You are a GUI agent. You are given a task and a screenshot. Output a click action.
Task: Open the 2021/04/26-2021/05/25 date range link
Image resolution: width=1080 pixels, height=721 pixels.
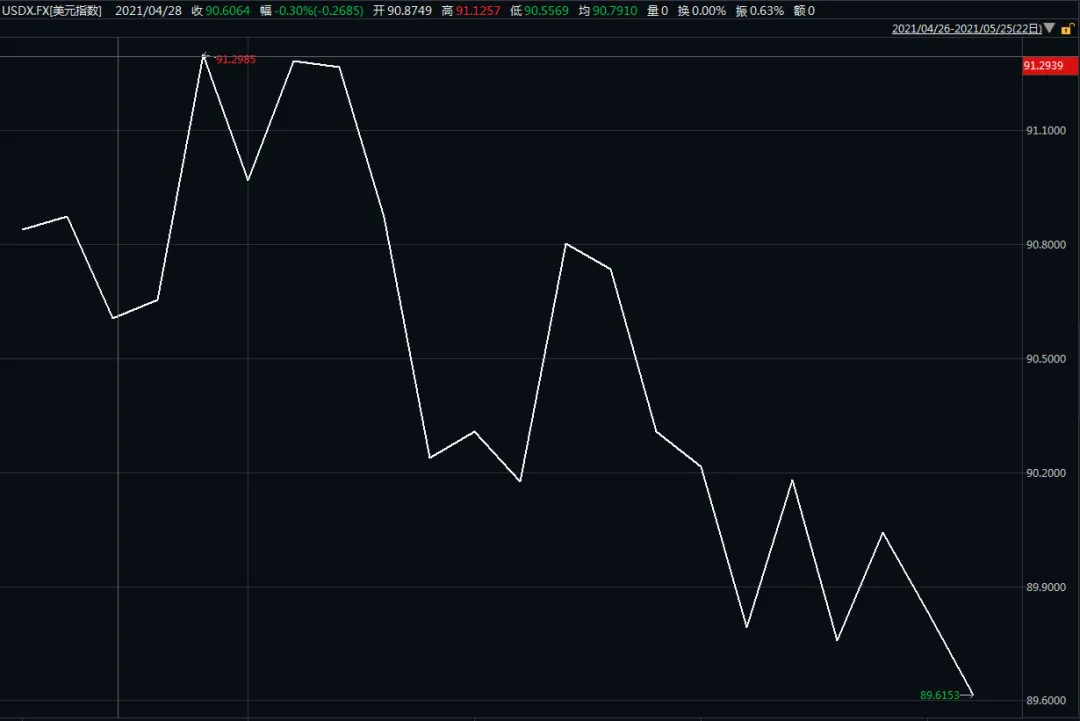965,29
